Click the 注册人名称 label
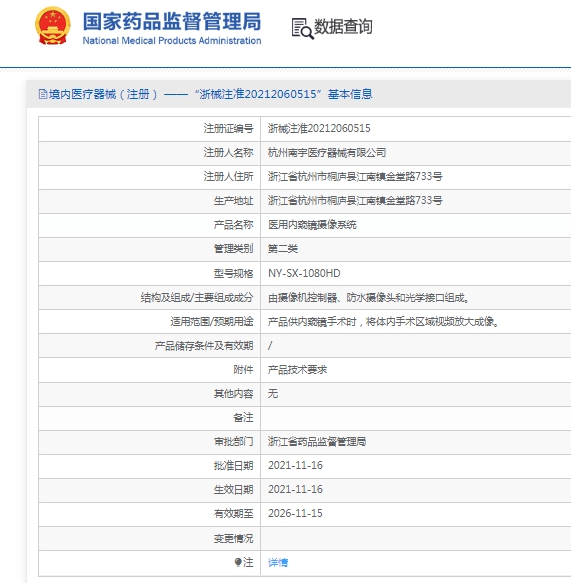 coord(228,152)
